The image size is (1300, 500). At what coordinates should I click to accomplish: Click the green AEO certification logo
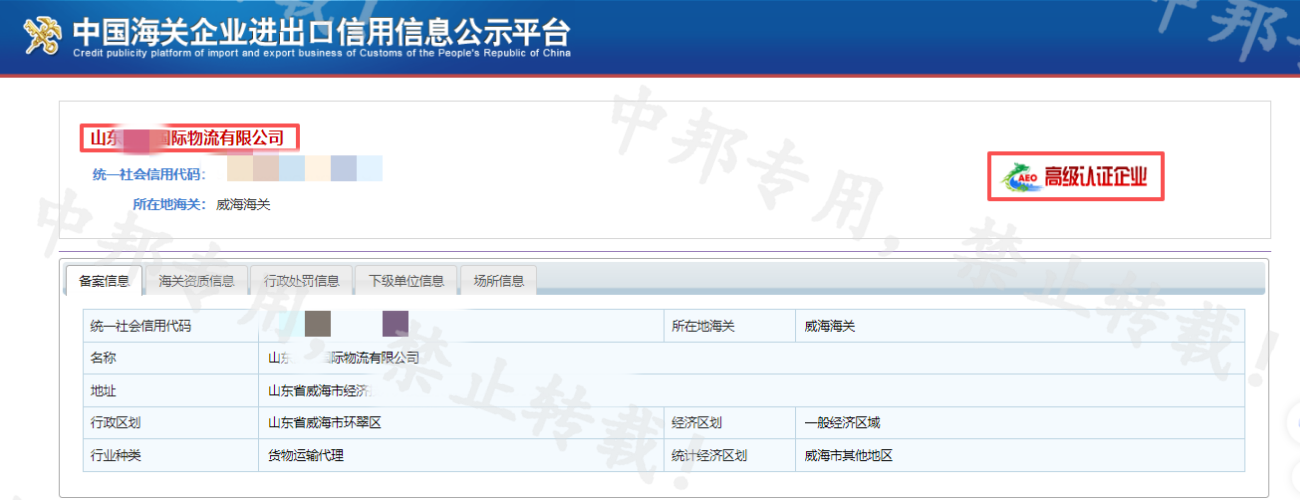1019,178
